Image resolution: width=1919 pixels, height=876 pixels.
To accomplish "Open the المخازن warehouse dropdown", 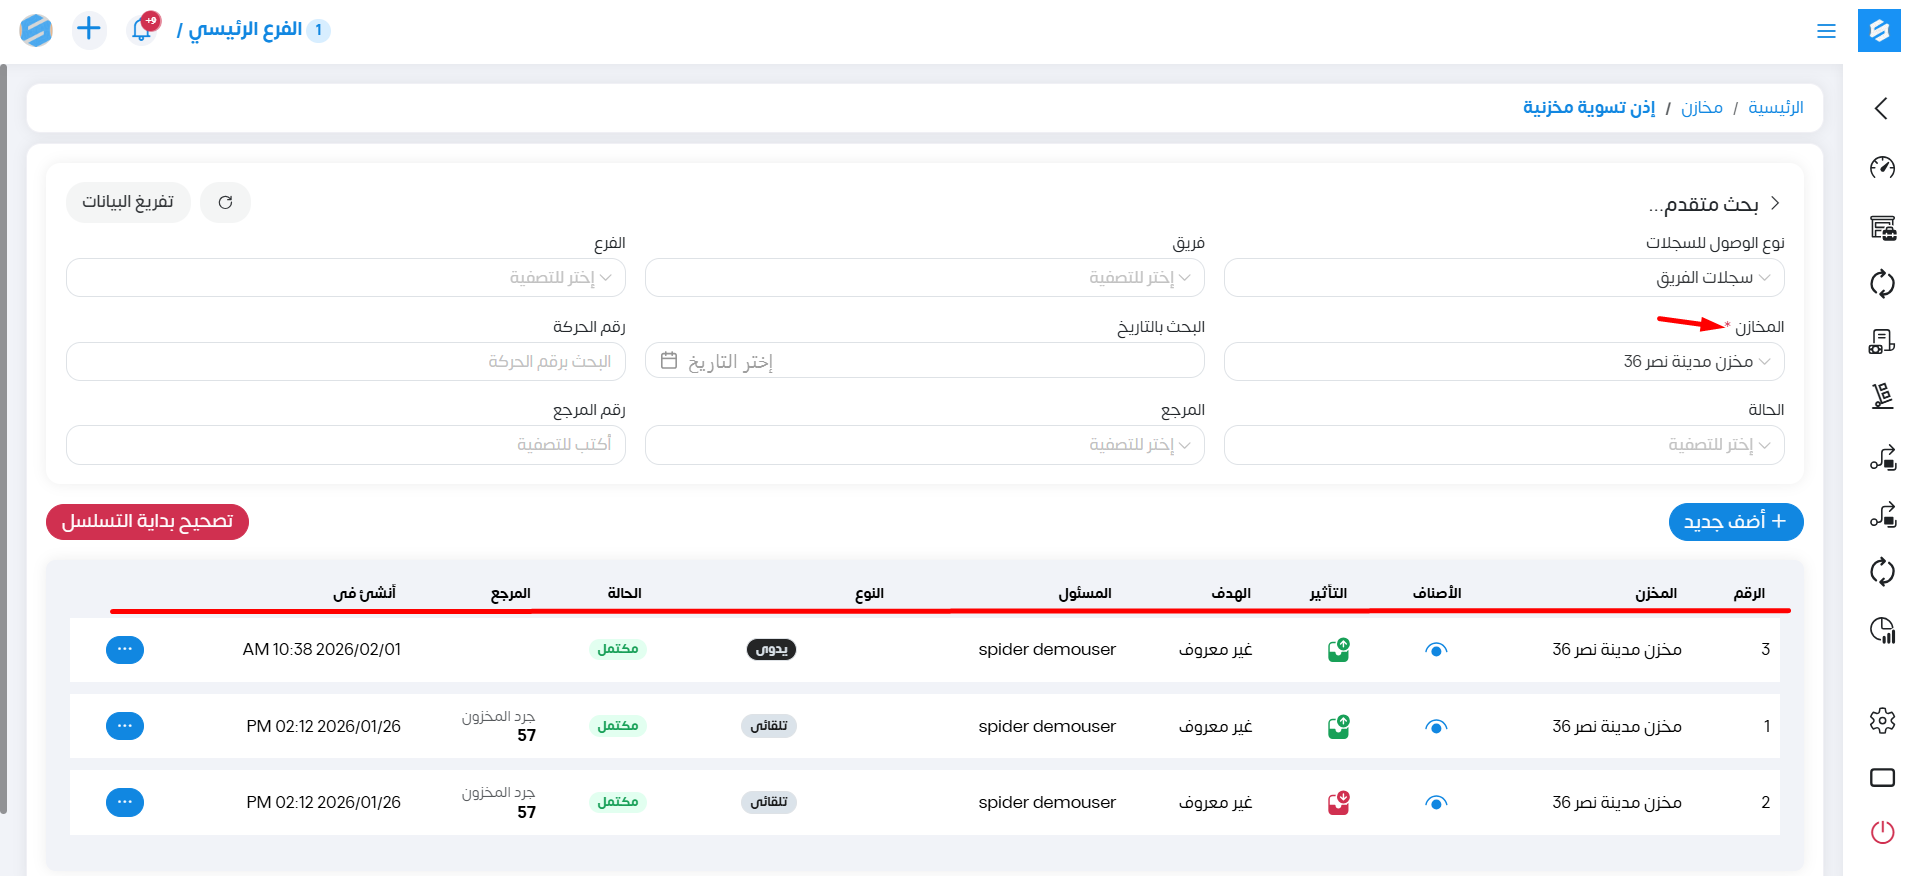I will [x=1503, y=362].
